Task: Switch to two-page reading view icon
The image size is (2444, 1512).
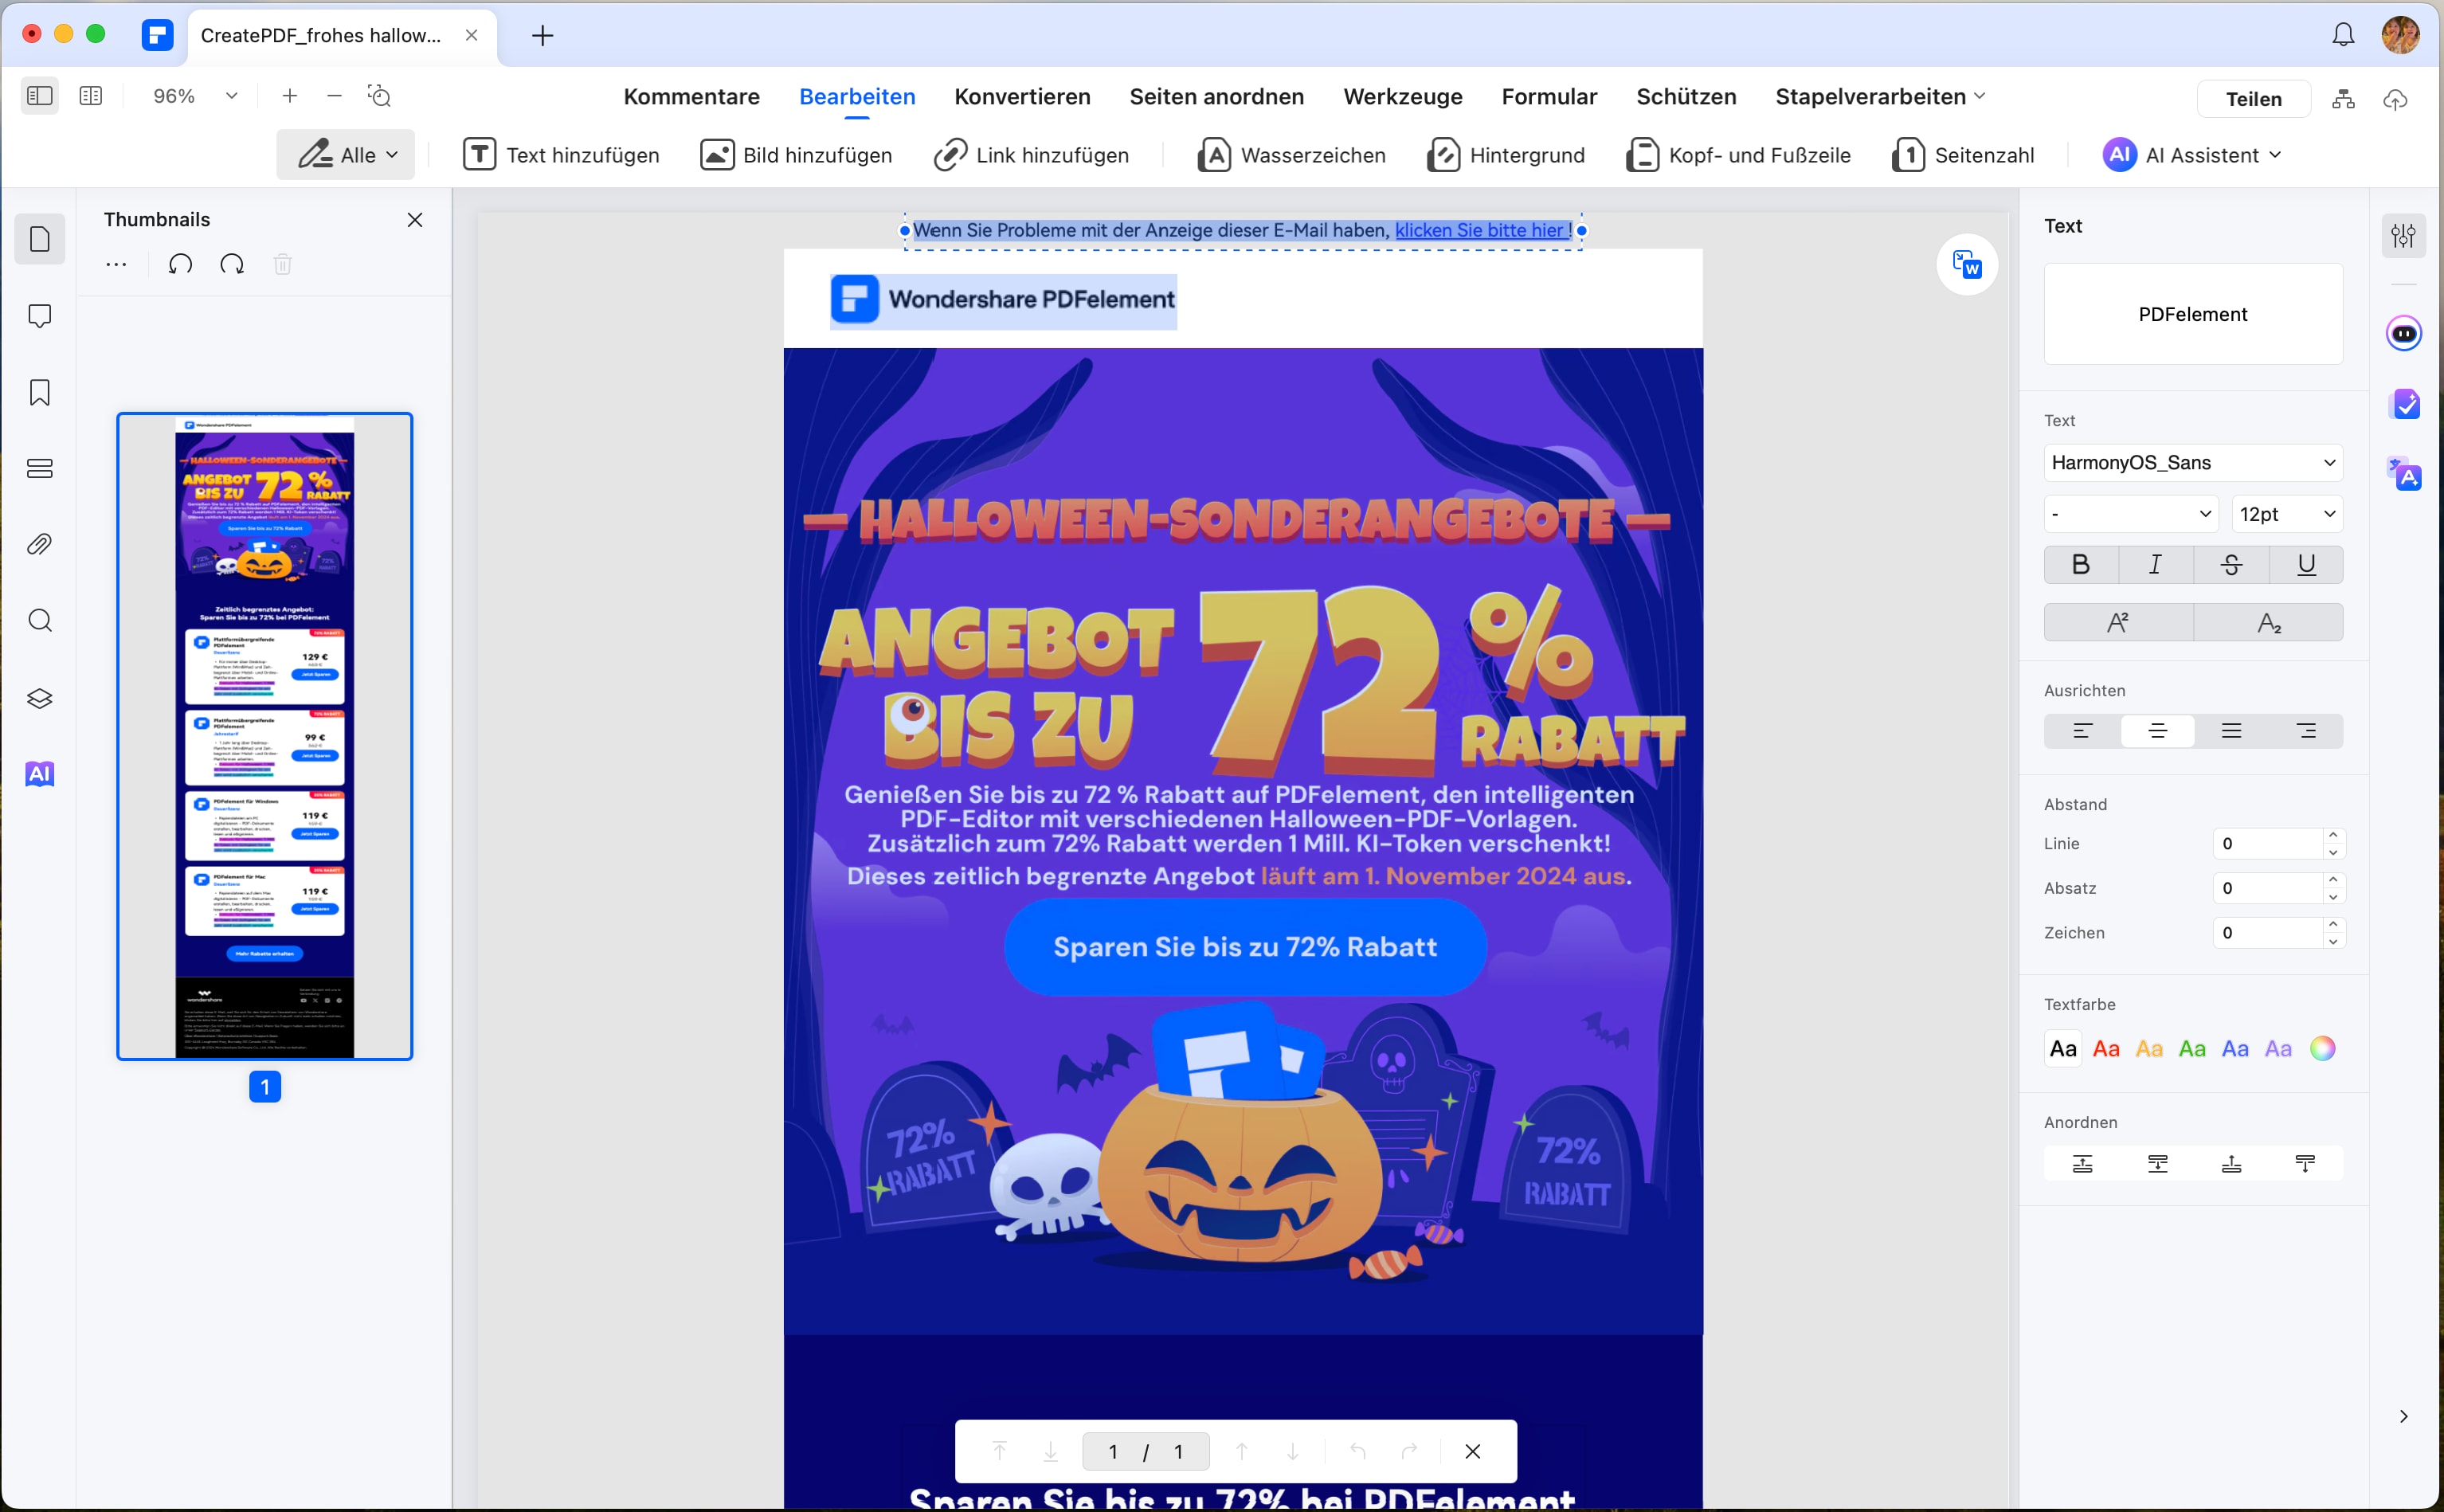Action: [91, 96]
